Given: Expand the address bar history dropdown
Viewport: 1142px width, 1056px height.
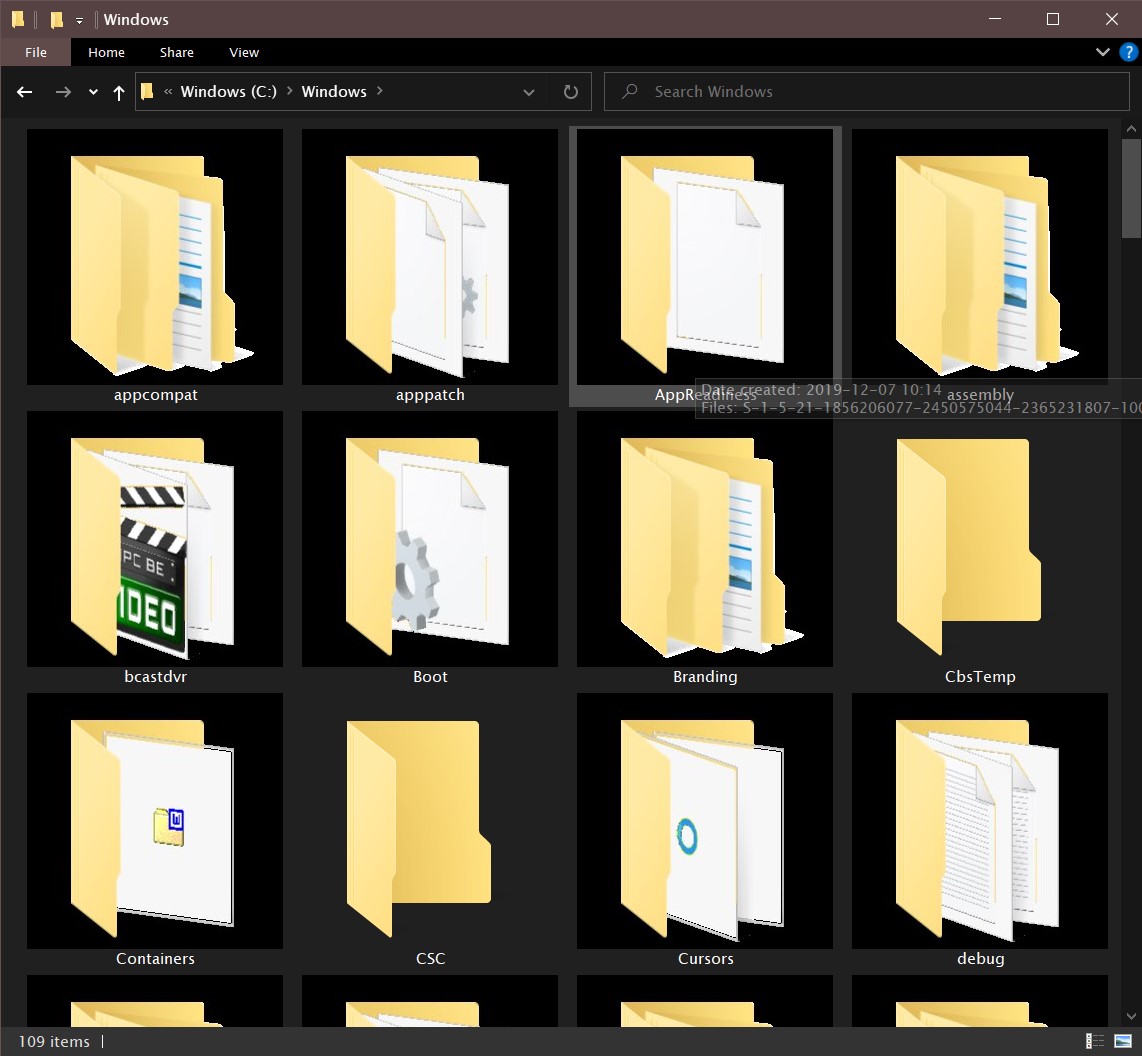Looking at the screenshot, I should tap(529, 92).
